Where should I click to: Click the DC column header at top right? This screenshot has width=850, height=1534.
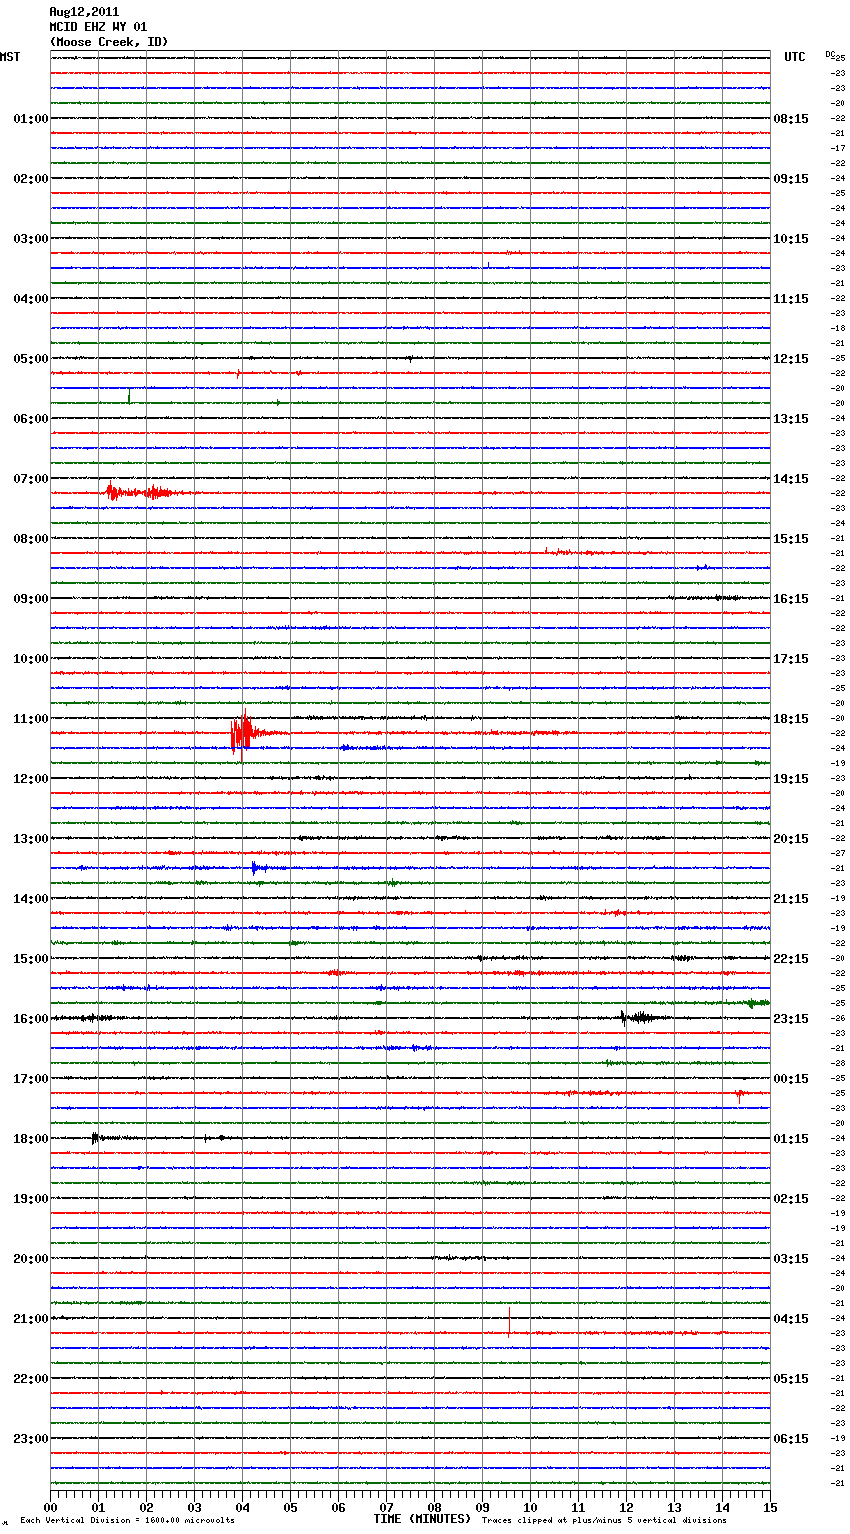(x=830, y=53)
